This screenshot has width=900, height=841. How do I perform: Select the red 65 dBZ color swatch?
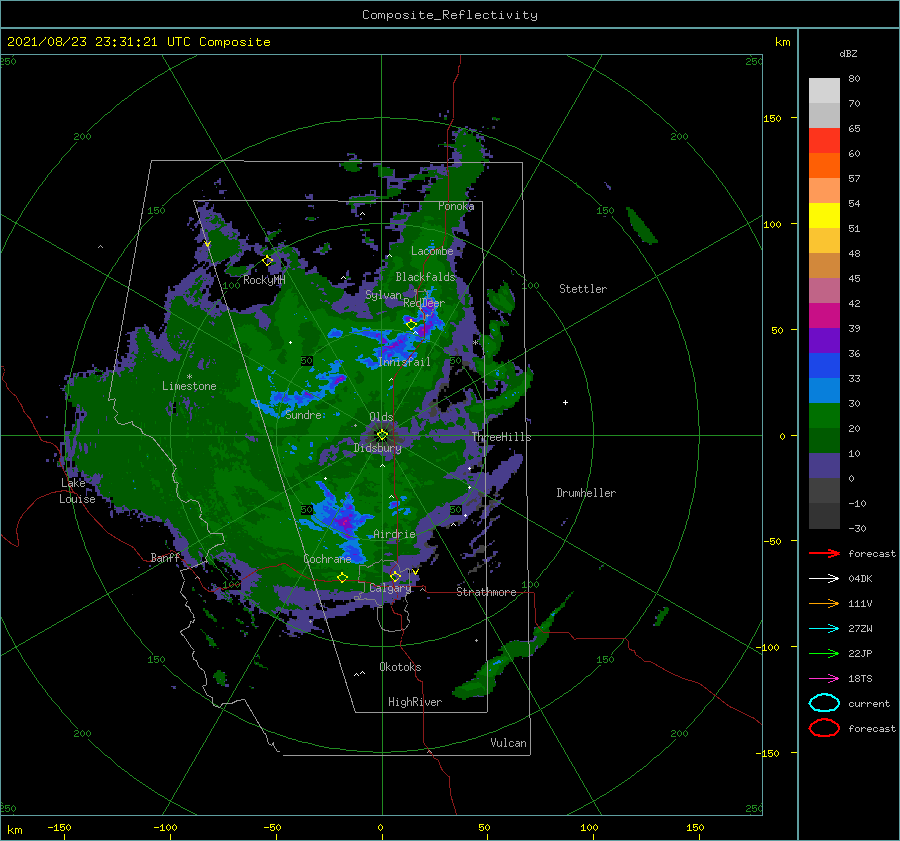(x=824, y=140)
